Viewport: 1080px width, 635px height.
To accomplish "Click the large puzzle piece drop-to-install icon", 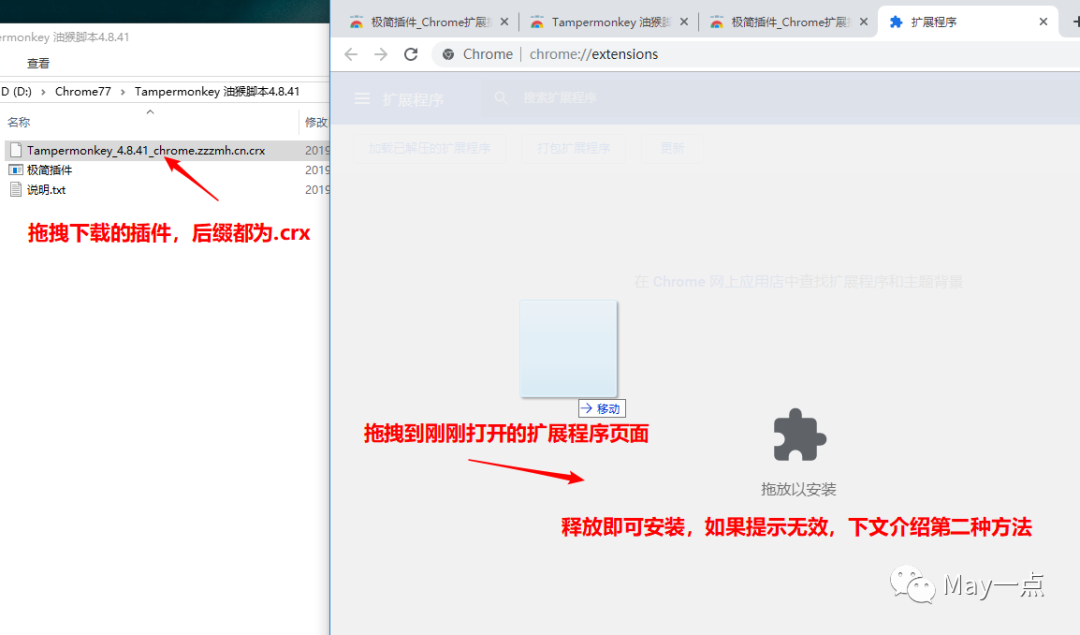I will 799,435.
